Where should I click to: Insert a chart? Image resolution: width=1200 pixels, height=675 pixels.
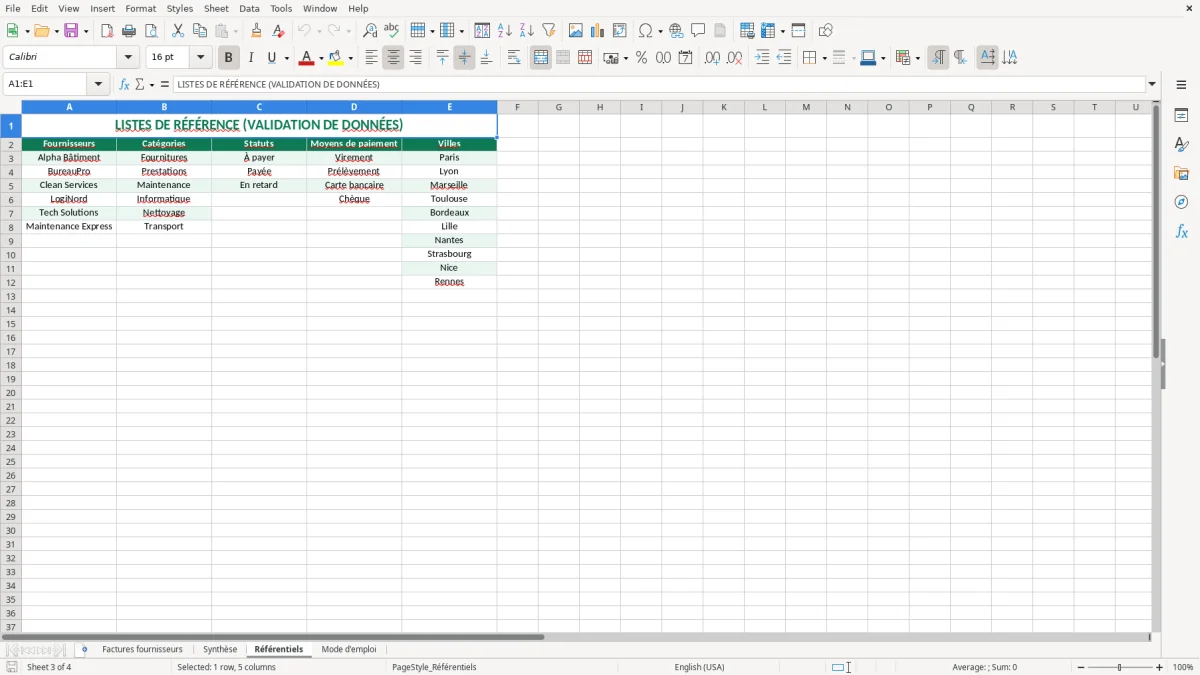598,31
